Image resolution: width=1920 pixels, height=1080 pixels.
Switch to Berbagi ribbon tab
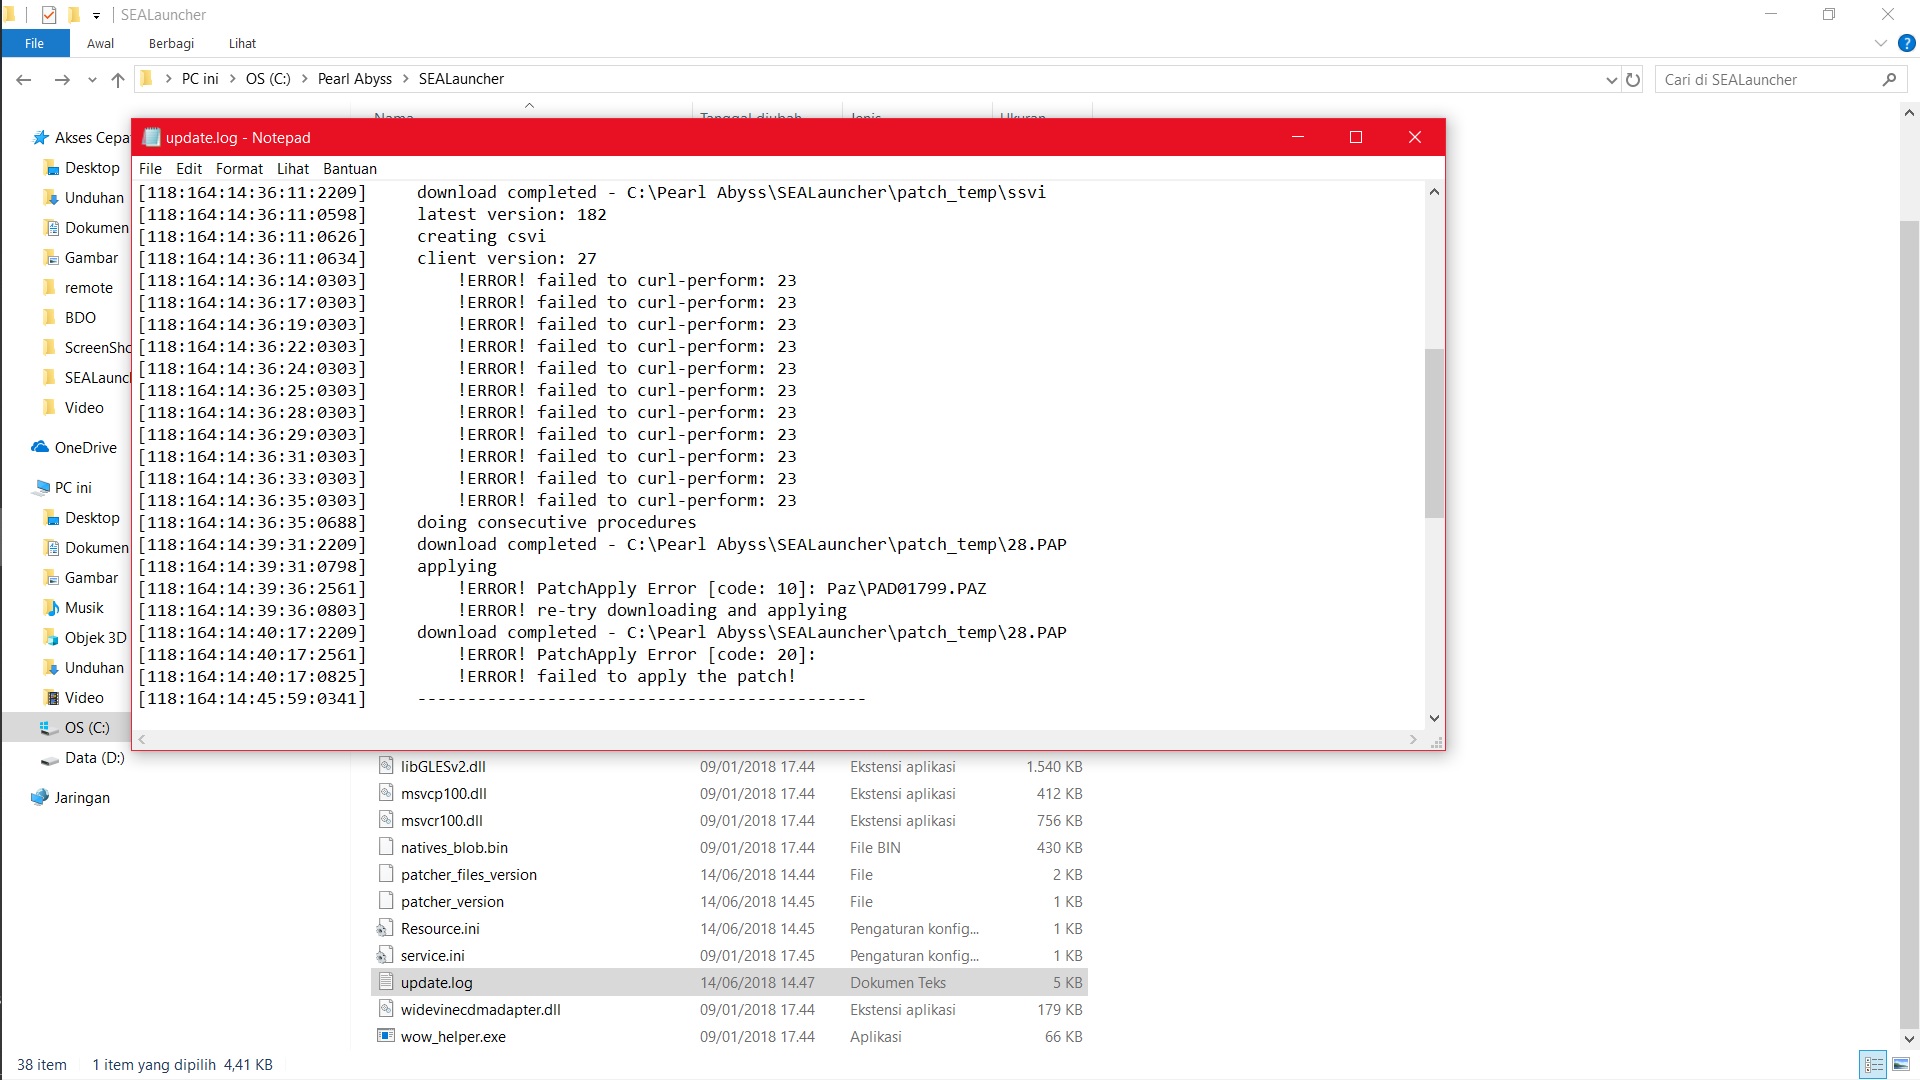(171, 44)
